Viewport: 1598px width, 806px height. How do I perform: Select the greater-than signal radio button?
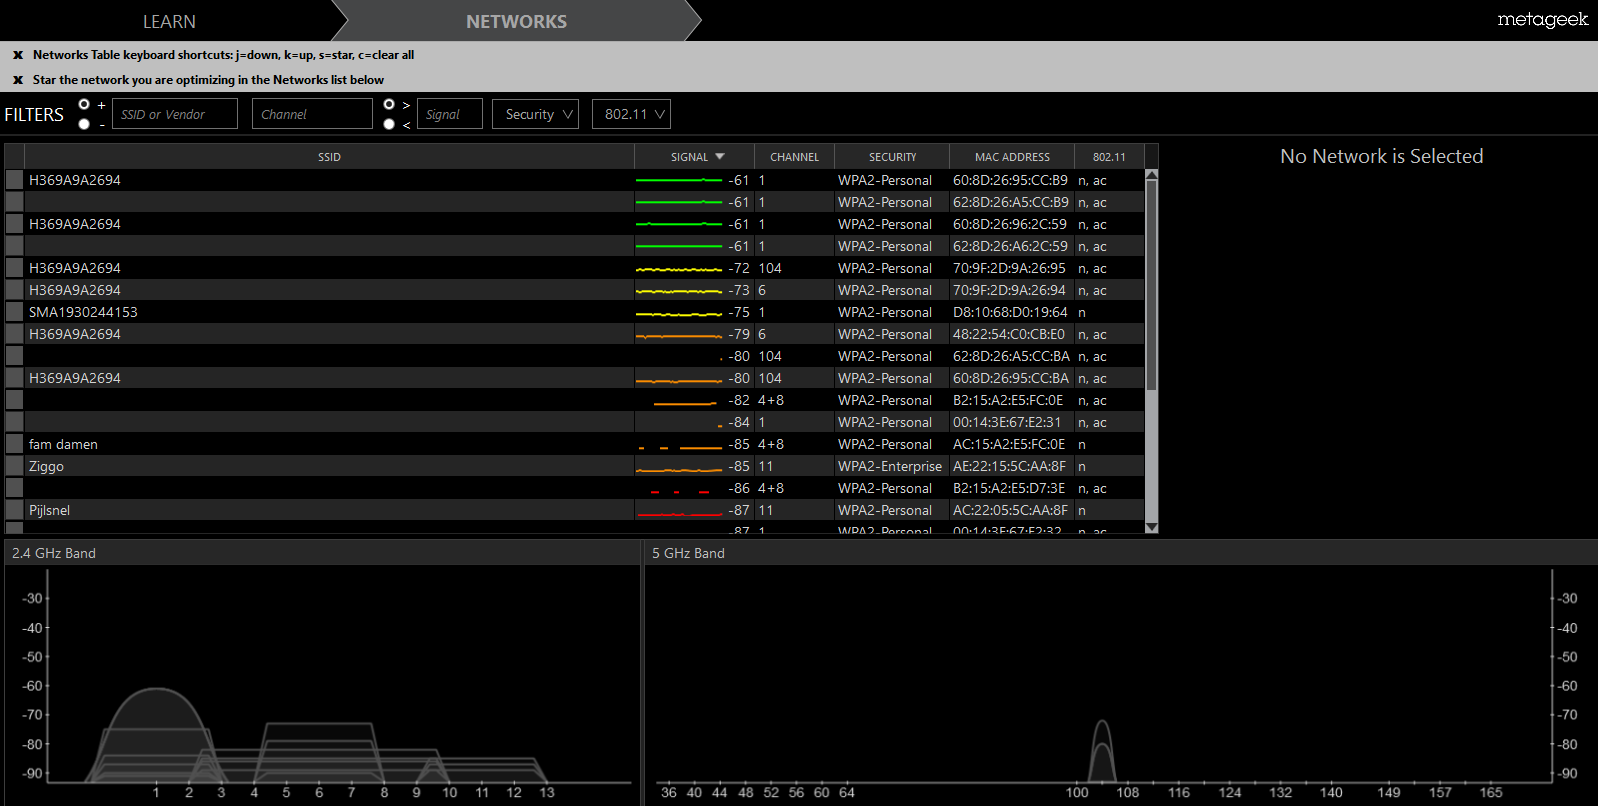(x=389, y=104)
